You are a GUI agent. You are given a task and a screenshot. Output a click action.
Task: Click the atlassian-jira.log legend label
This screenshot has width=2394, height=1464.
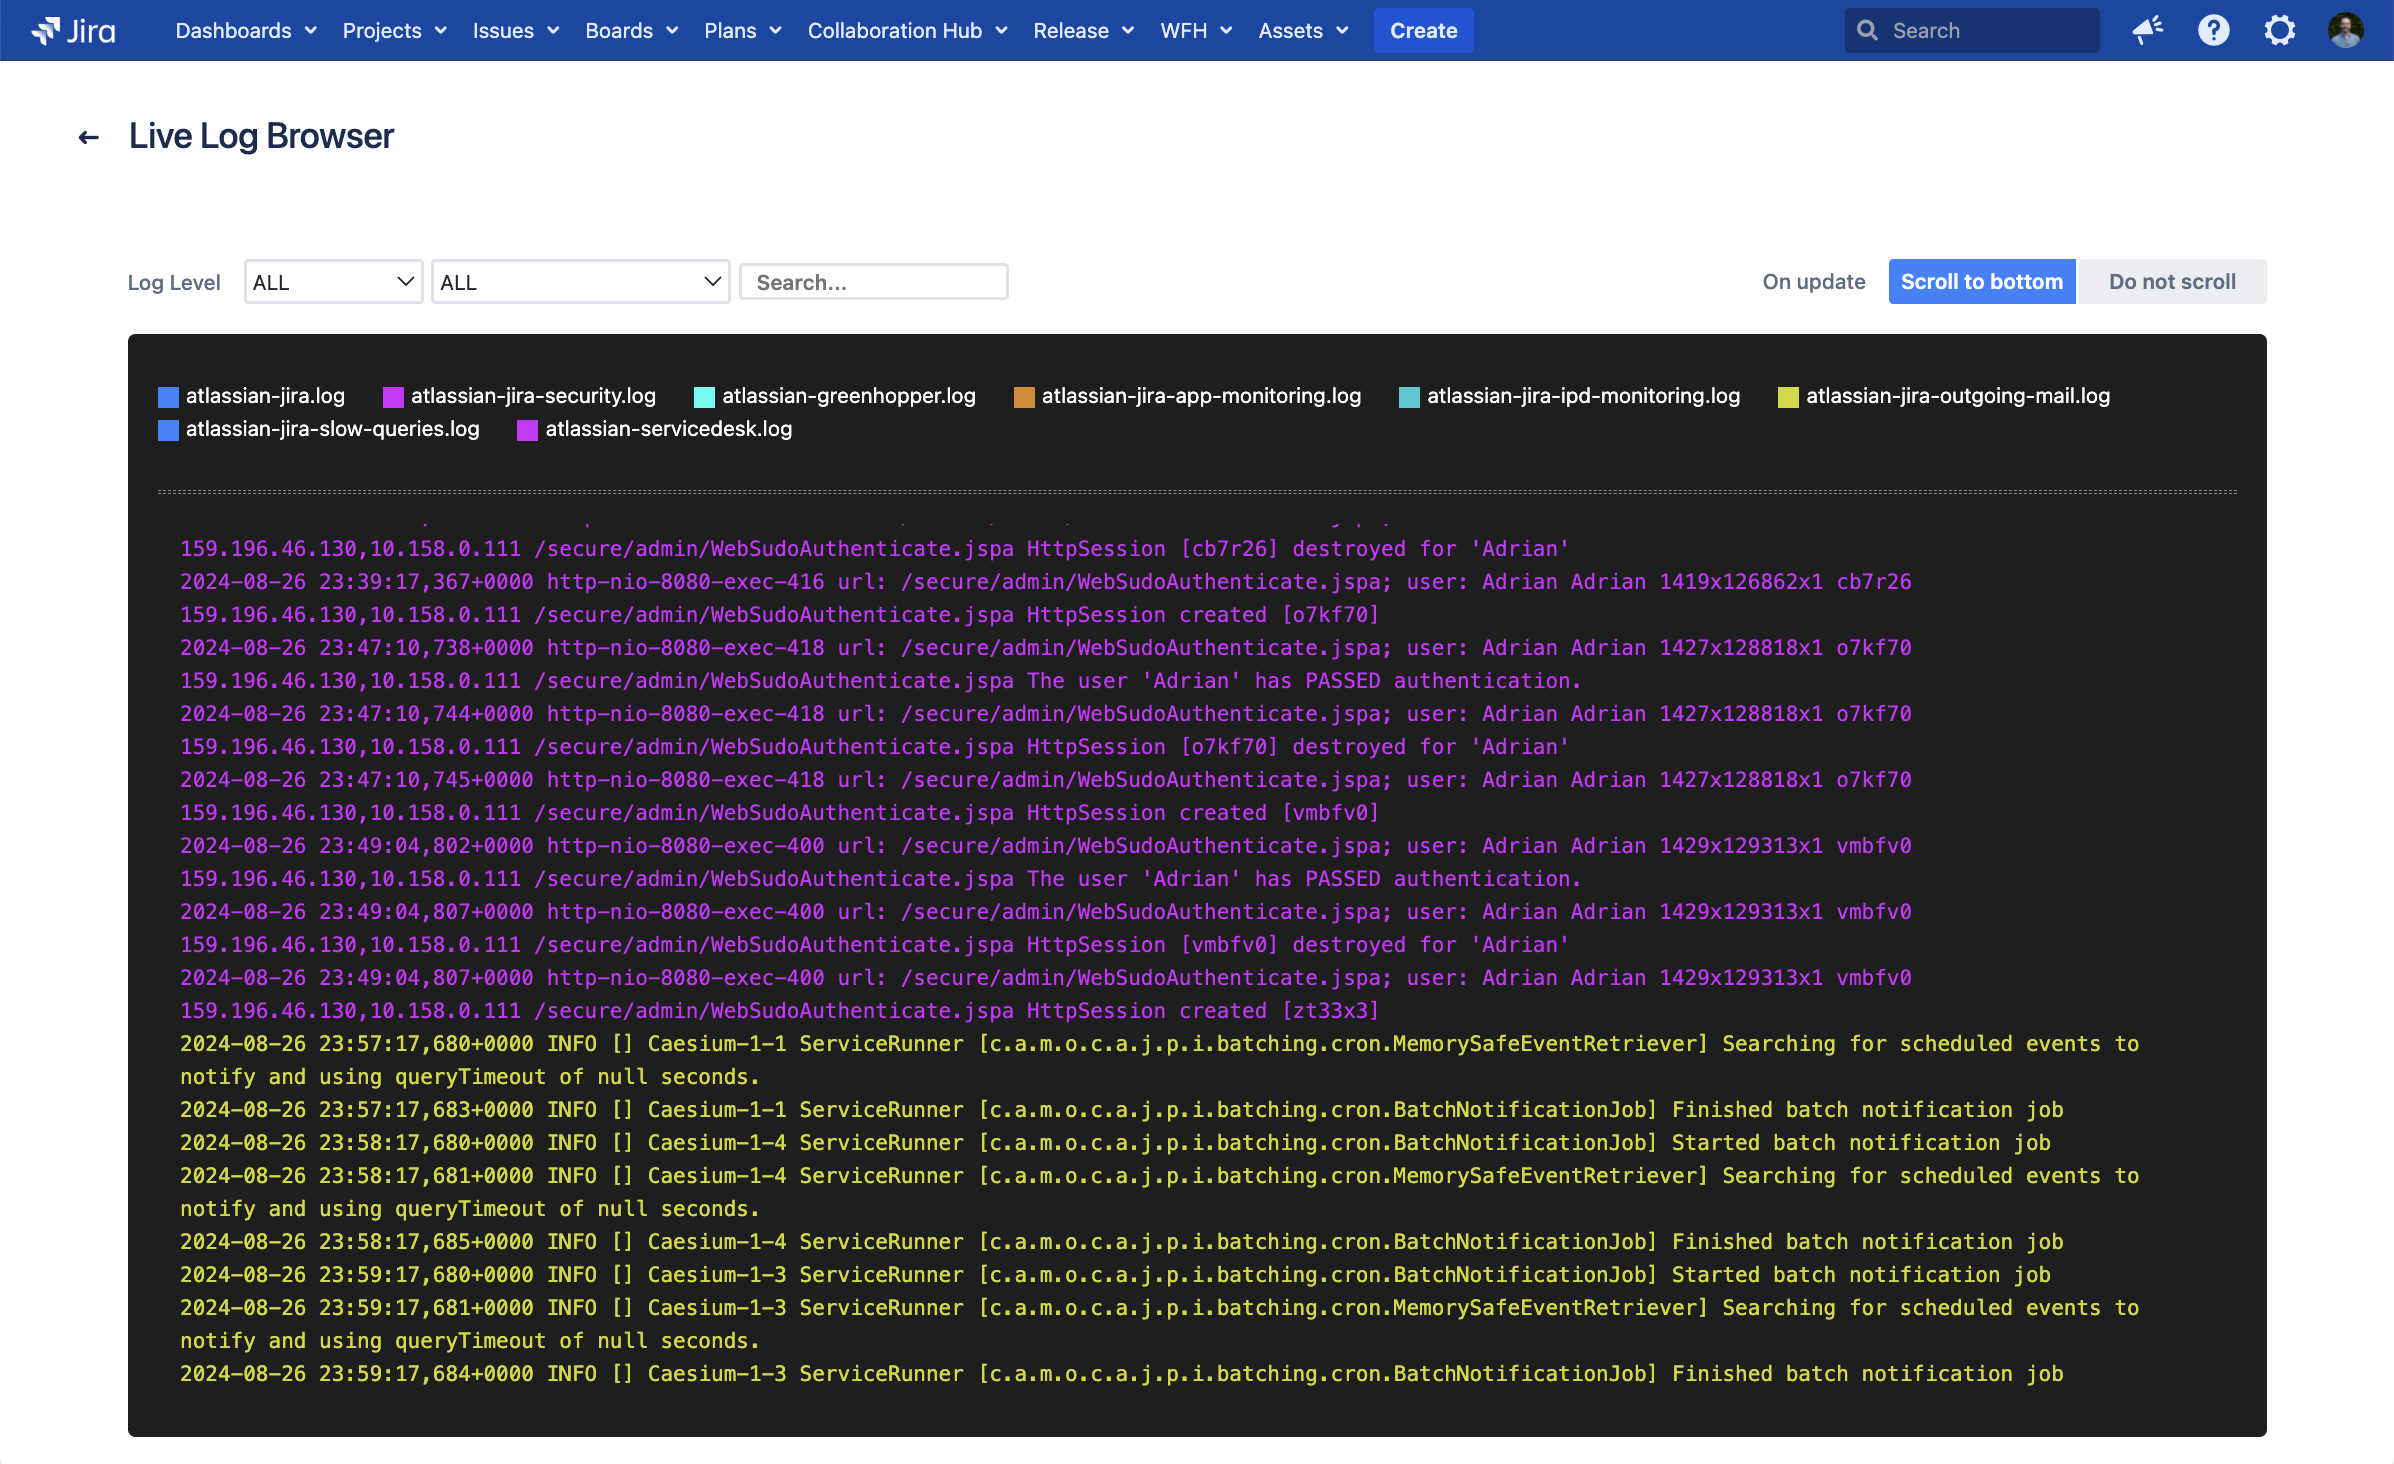[265, 396]
